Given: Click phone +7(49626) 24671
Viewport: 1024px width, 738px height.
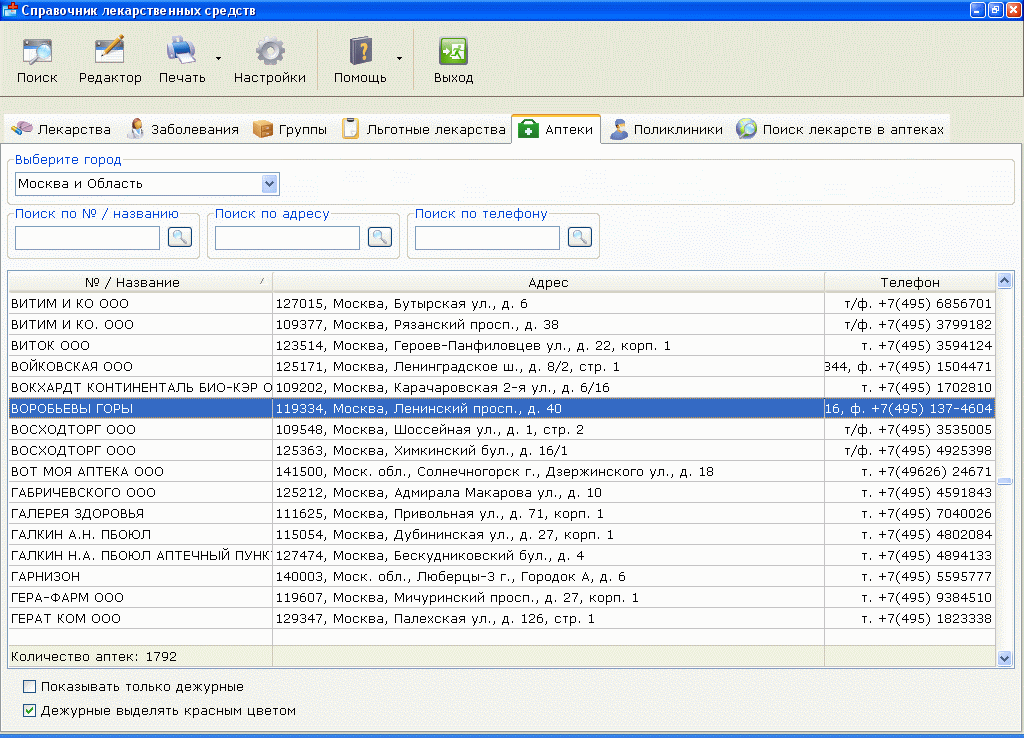Looking at the screenshot, I should tap(935, 472).
